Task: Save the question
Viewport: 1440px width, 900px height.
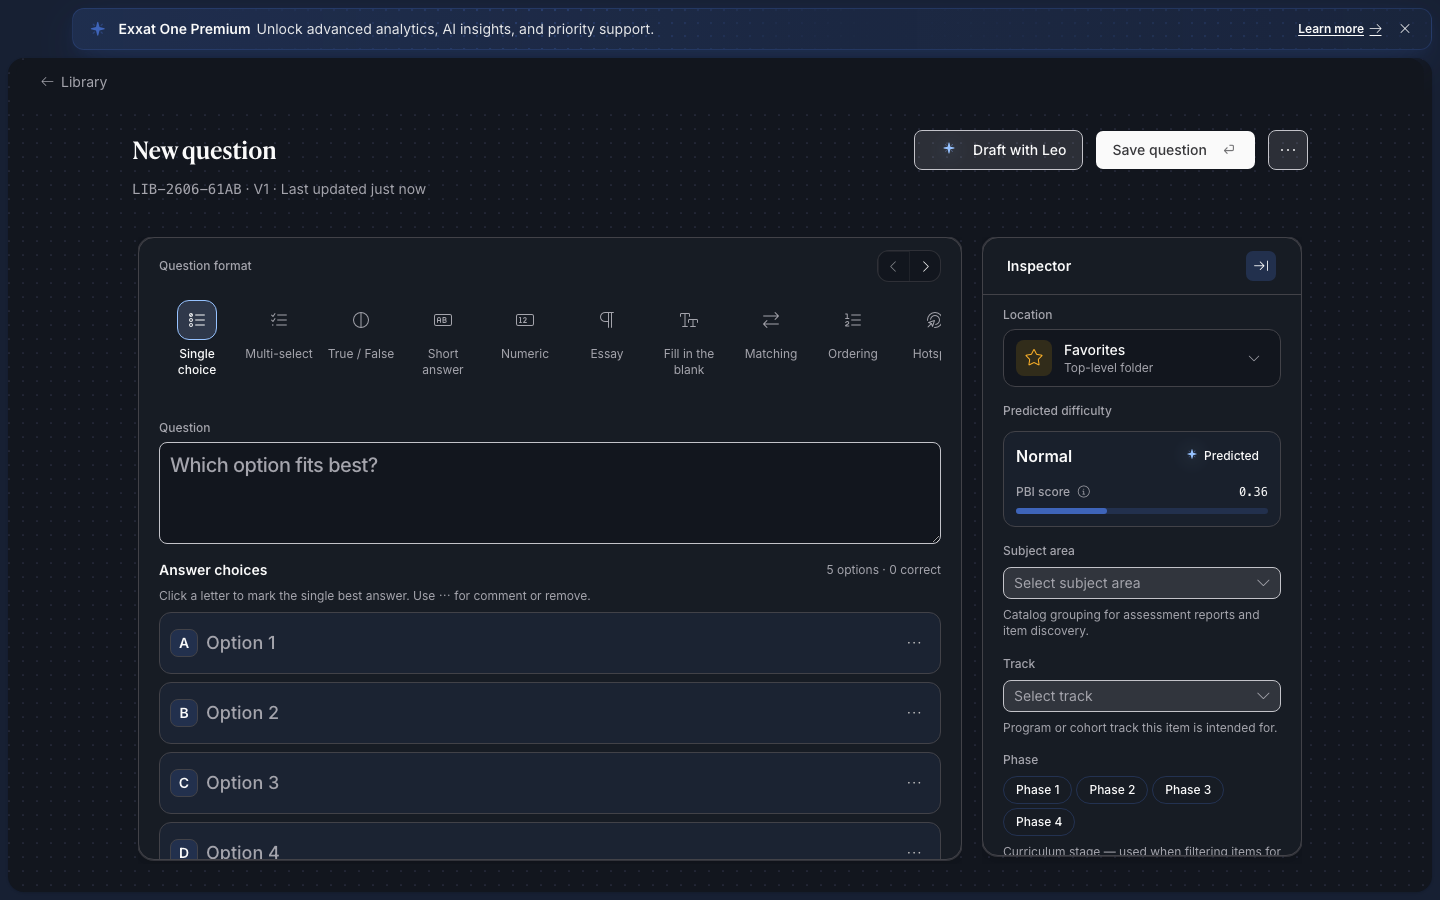Action: (x=1175, y=150)
